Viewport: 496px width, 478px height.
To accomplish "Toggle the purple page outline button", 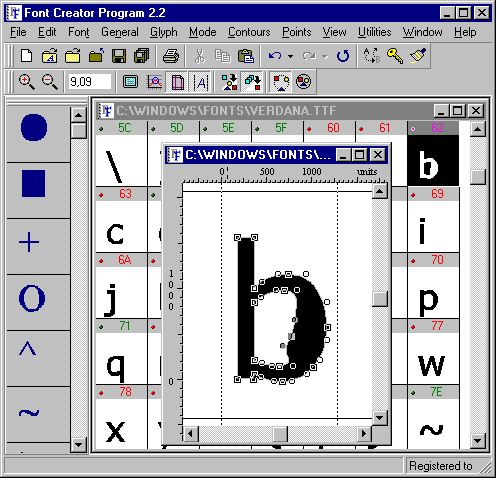I will (x=177, y=82).
